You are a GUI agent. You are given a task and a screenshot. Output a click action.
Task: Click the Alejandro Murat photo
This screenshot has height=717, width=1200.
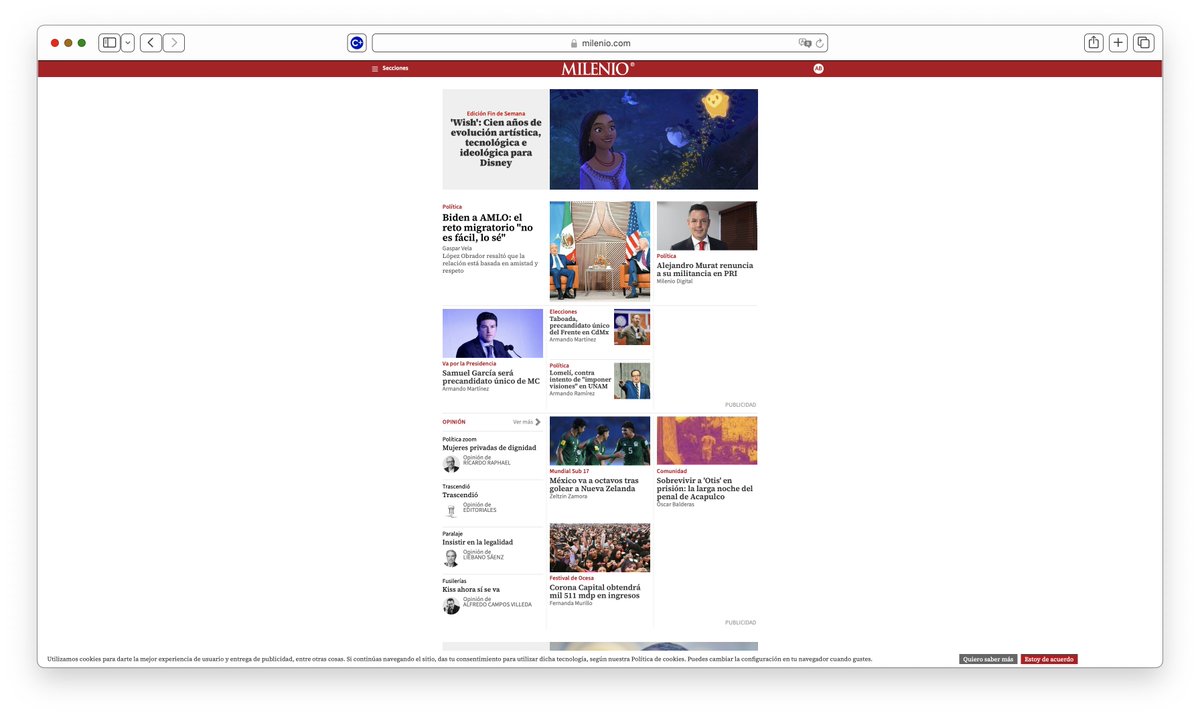[x=707, y=225]
